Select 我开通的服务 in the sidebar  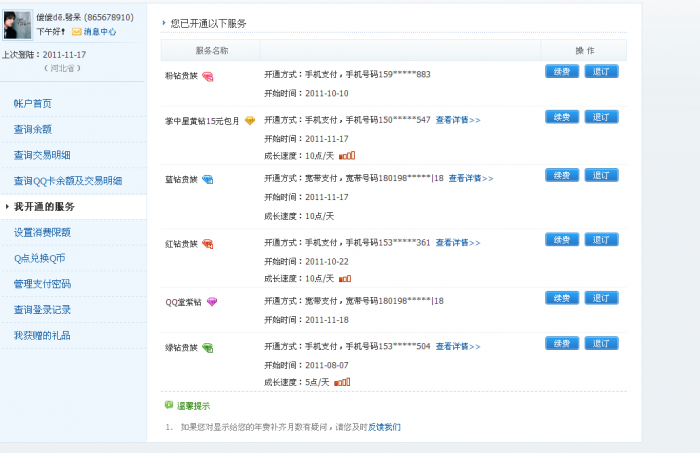(44, 207)
